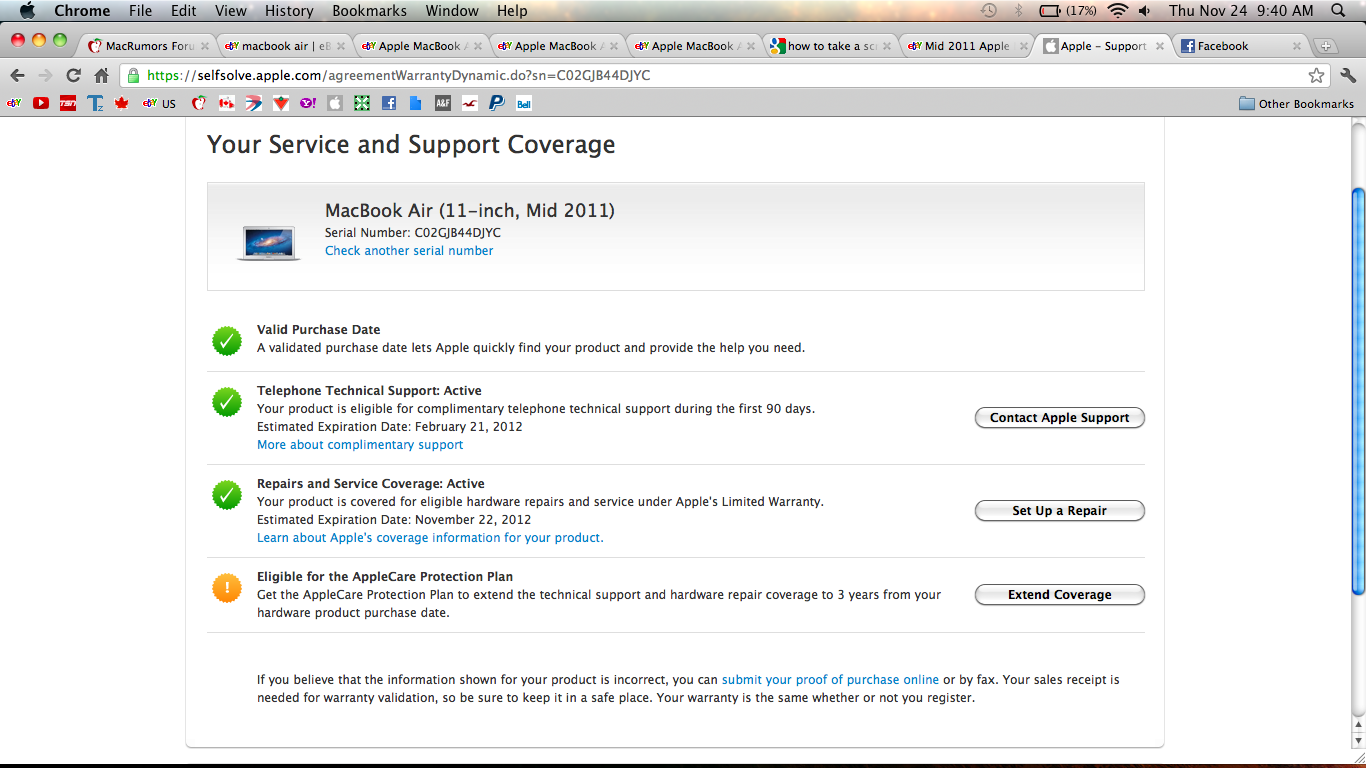Viewport: 1366px width, 768px height.
Task: Switch to the macbook air eBay tab
Action: [x=285, y=46]
